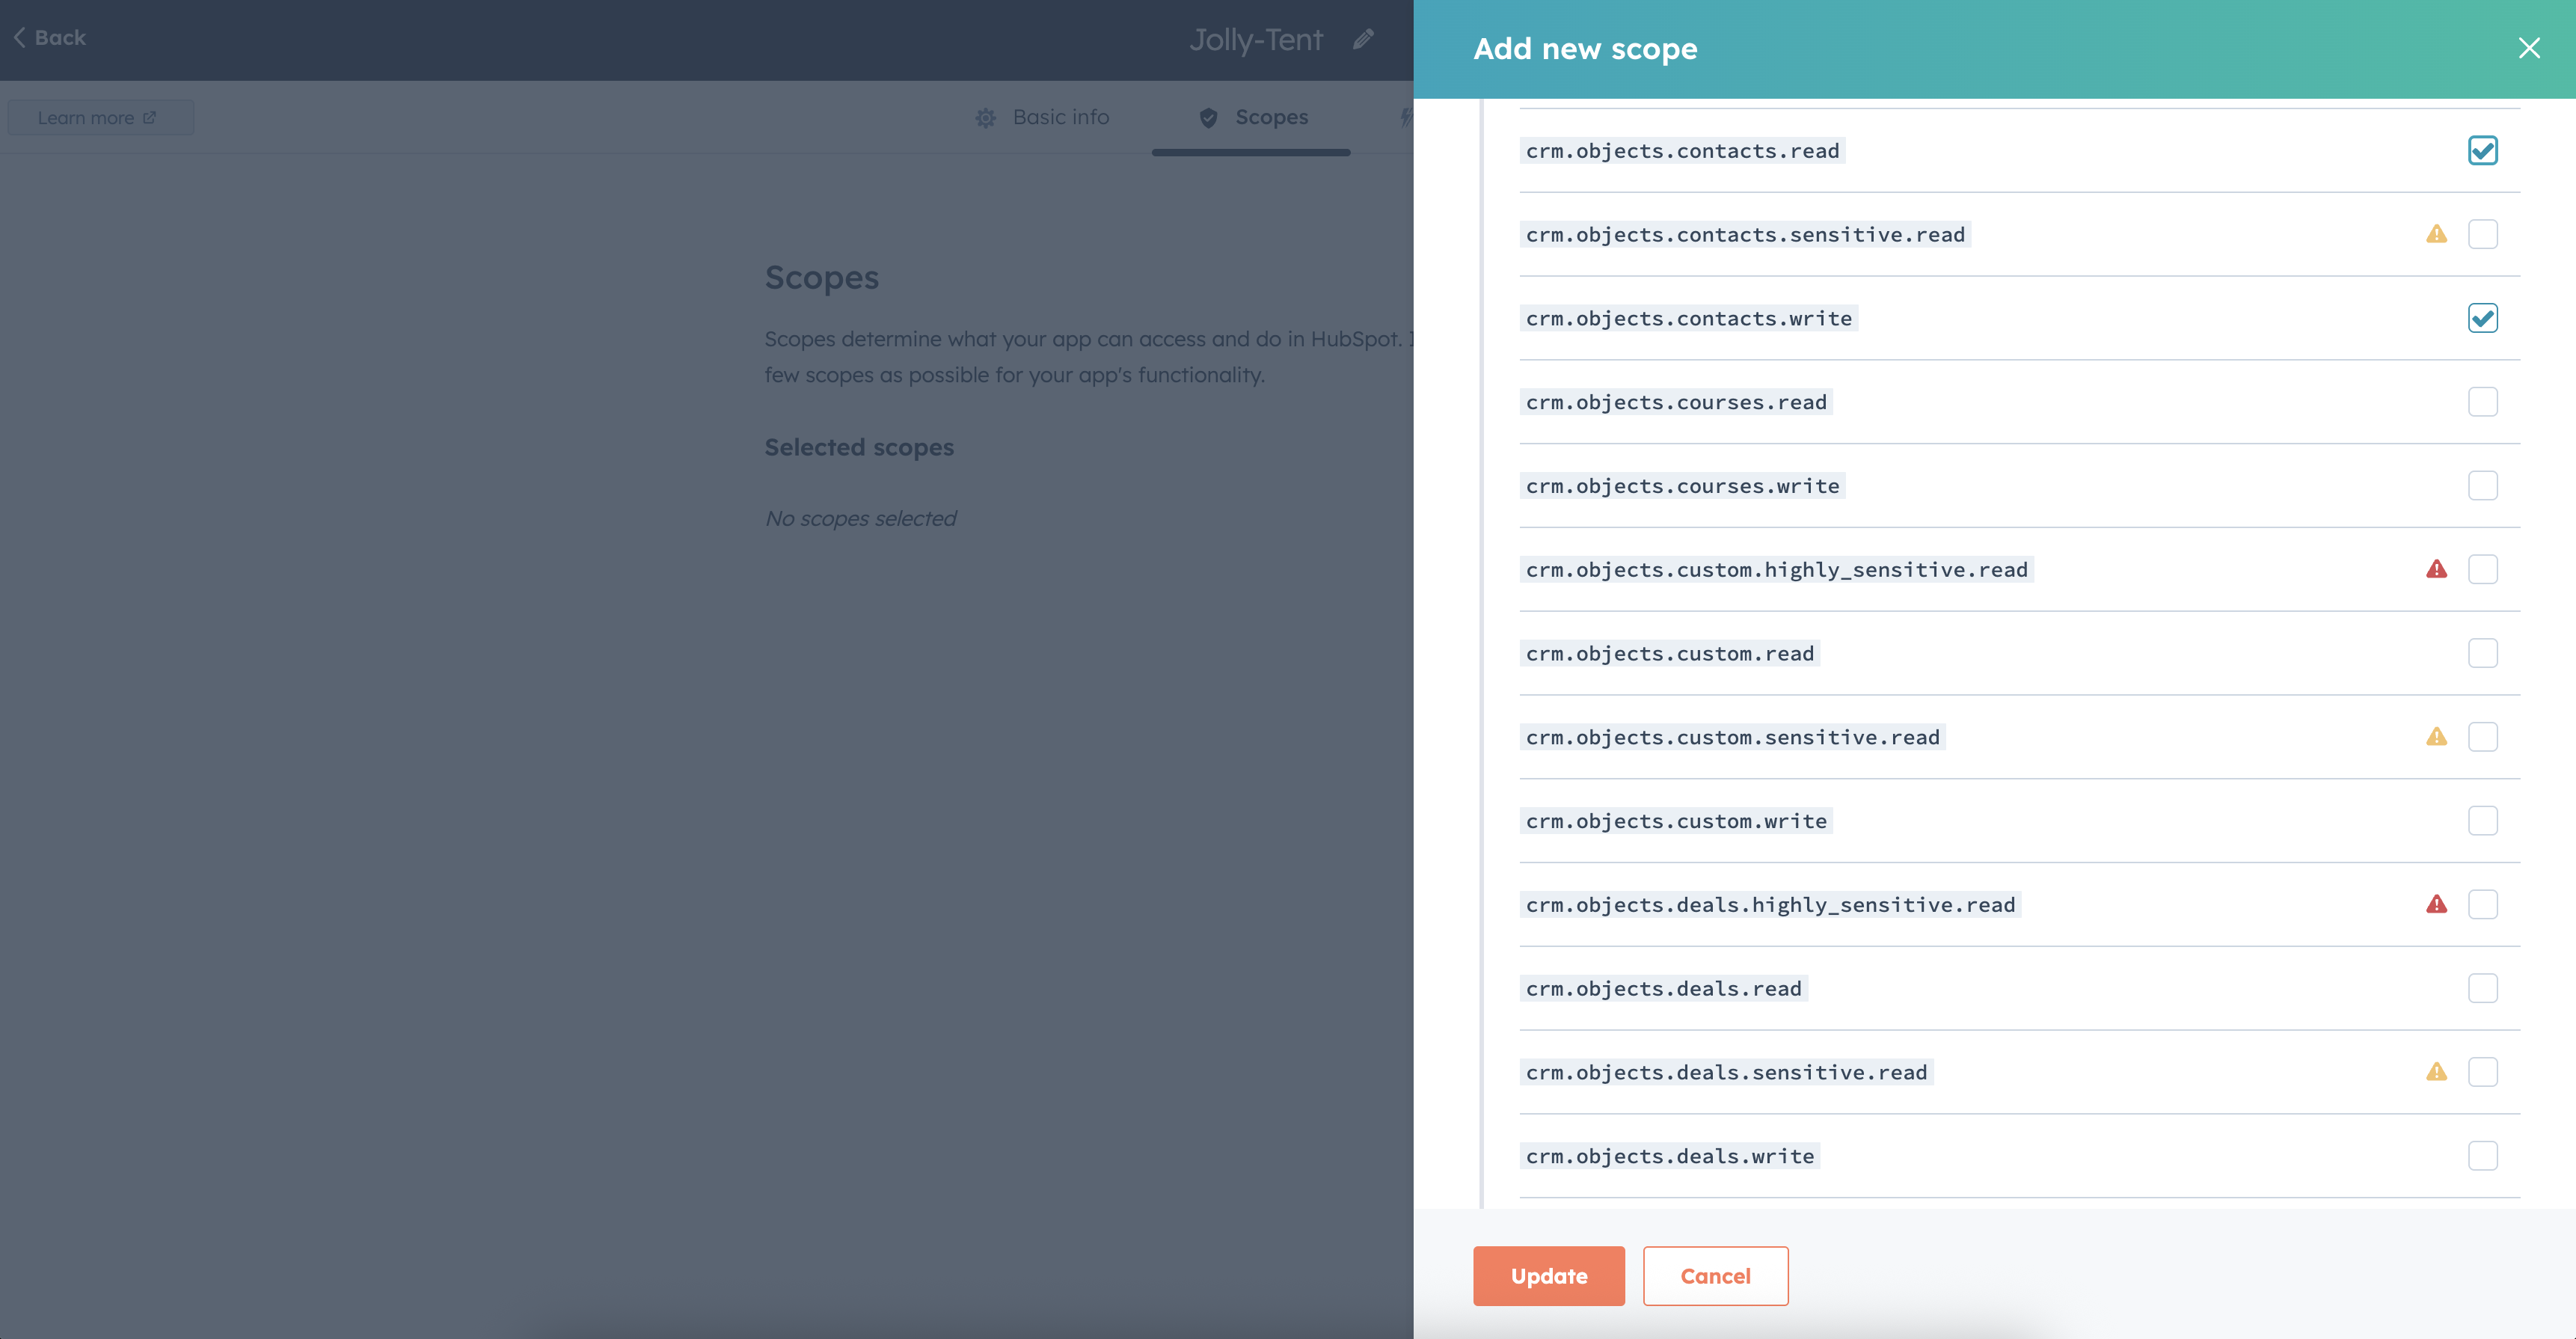This screenshot has height=1339, width=2576.
Task: Click red alert icon for custom.highly_sensitive.read
Action: point(2436,569)
